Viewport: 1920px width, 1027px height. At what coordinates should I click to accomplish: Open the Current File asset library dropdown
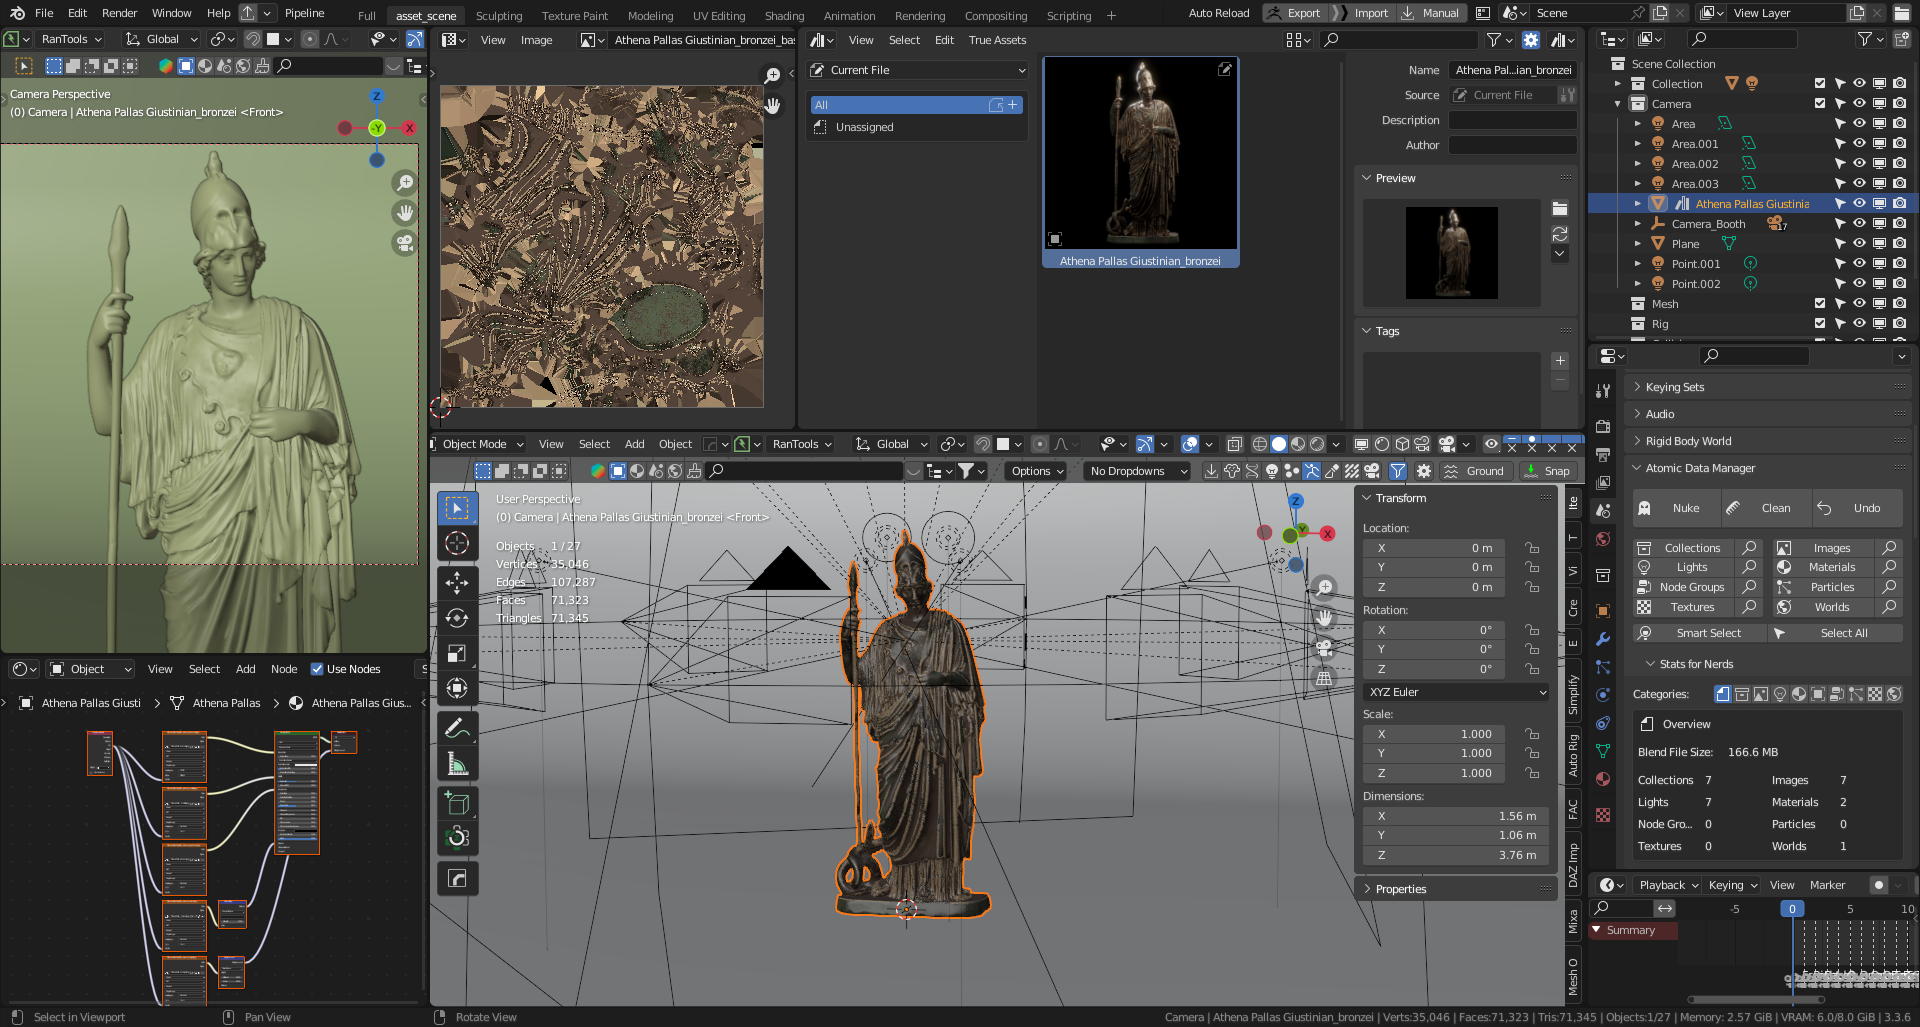point(917,70)
